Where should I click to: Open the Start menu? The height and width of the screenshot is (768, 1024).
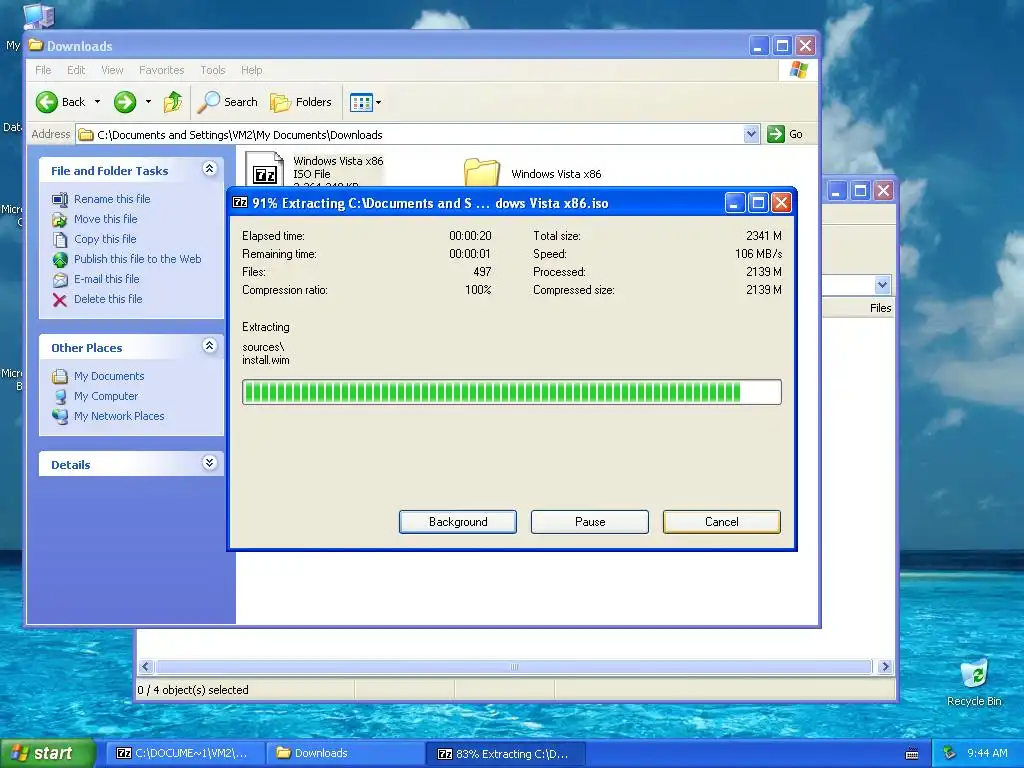(x=47, y=754)
